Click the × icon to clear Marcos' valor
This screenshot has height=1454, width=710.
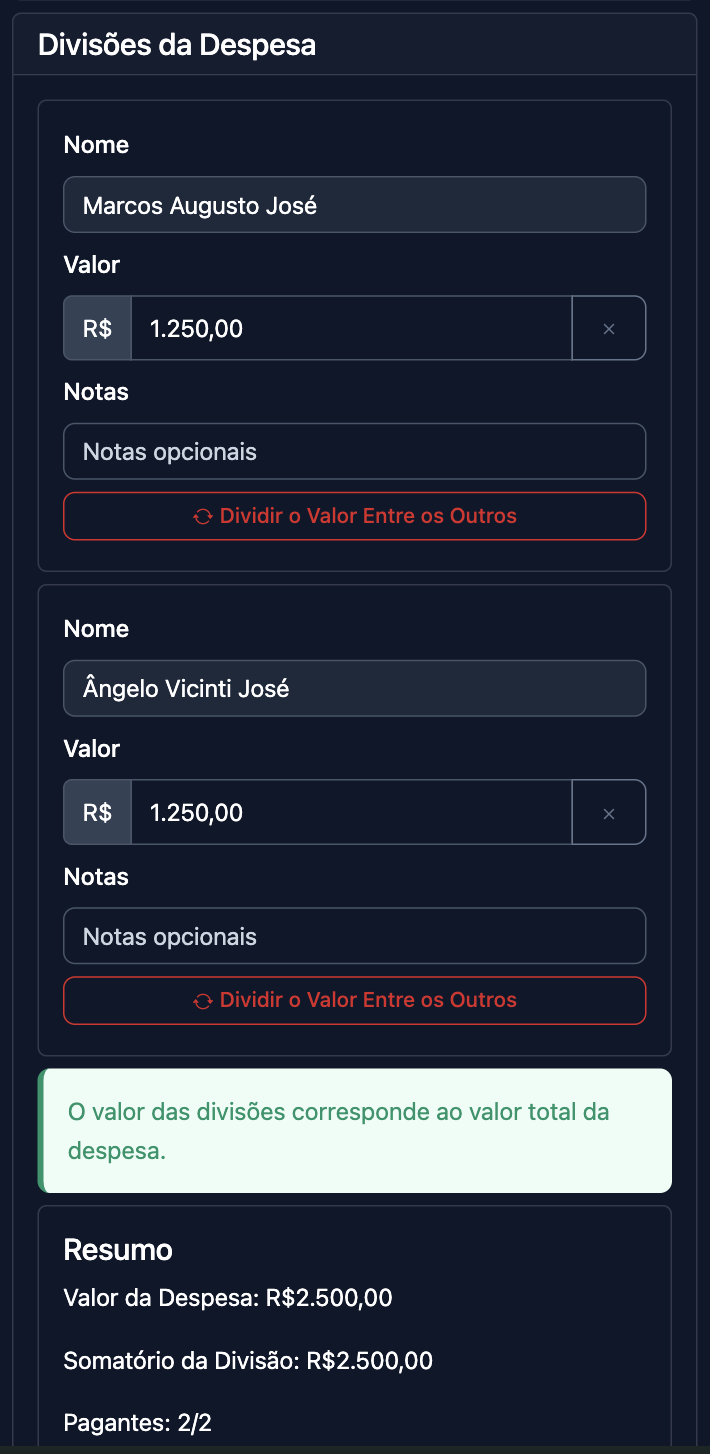(x=608, y=327)
